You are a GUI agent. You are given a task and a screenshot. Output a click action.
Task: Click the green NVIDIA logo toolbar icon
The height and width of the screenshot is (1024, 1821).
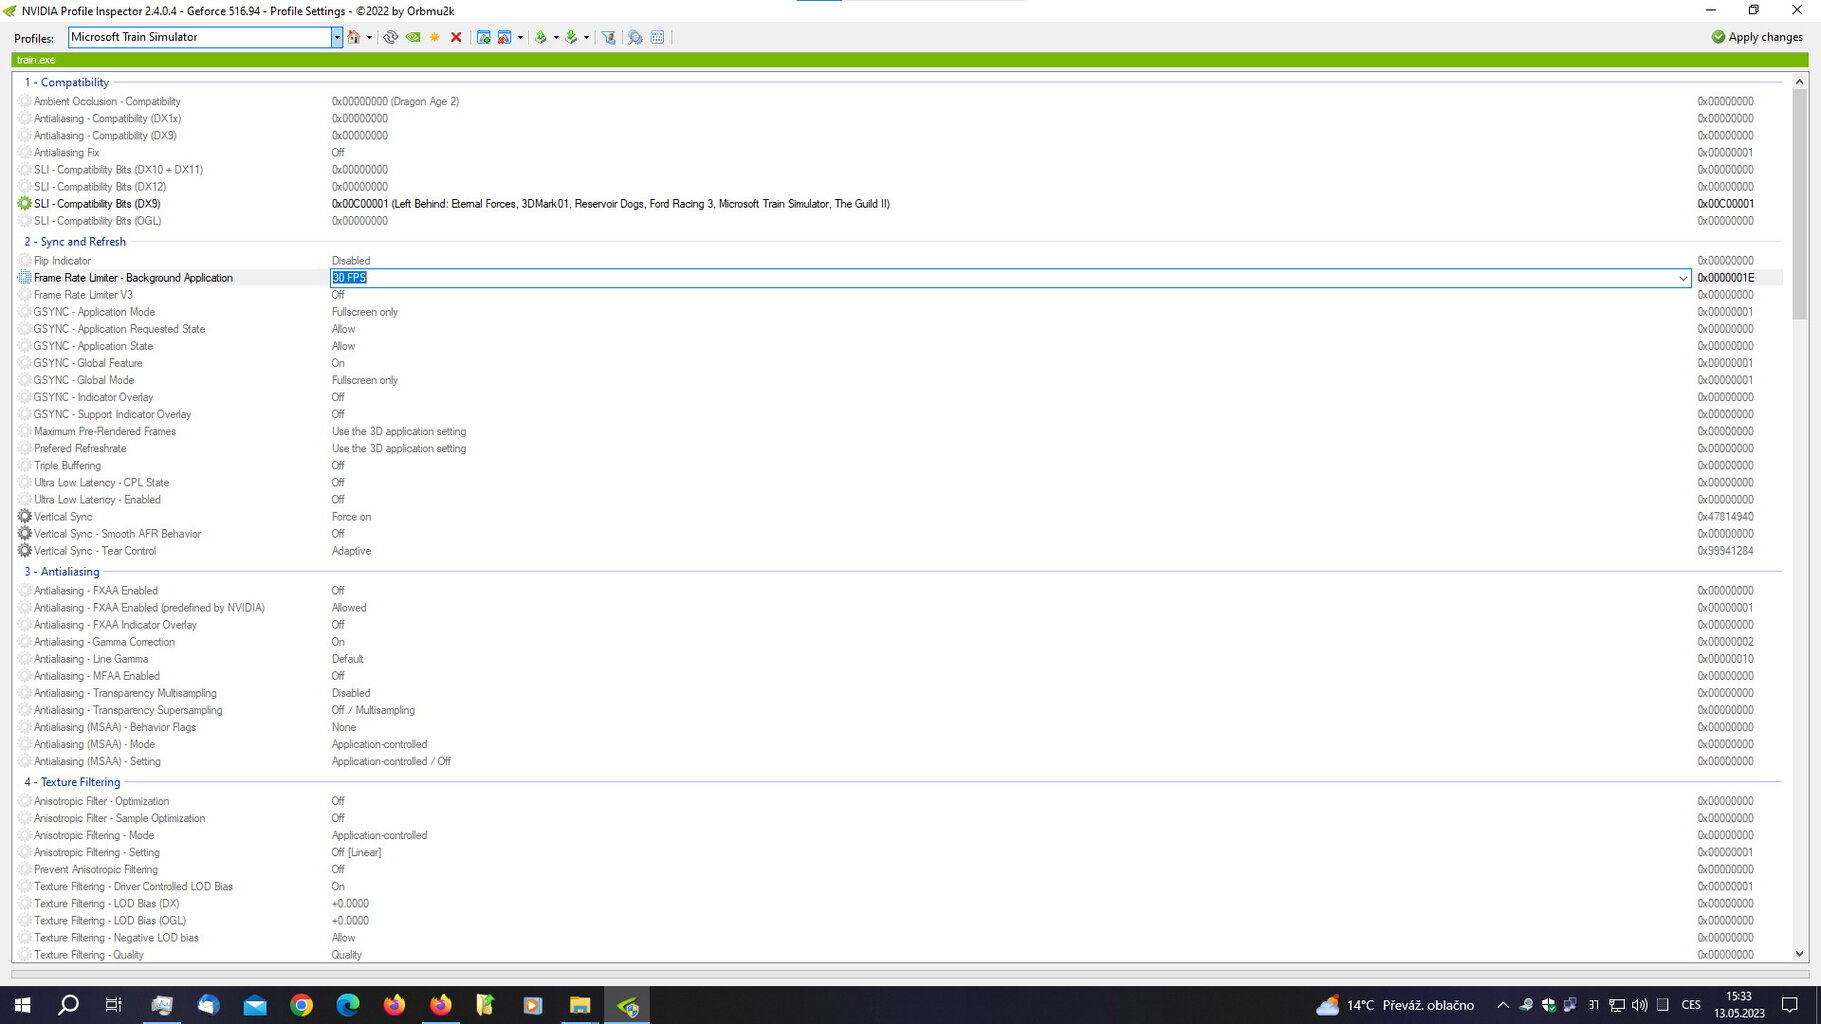(412, 37)
